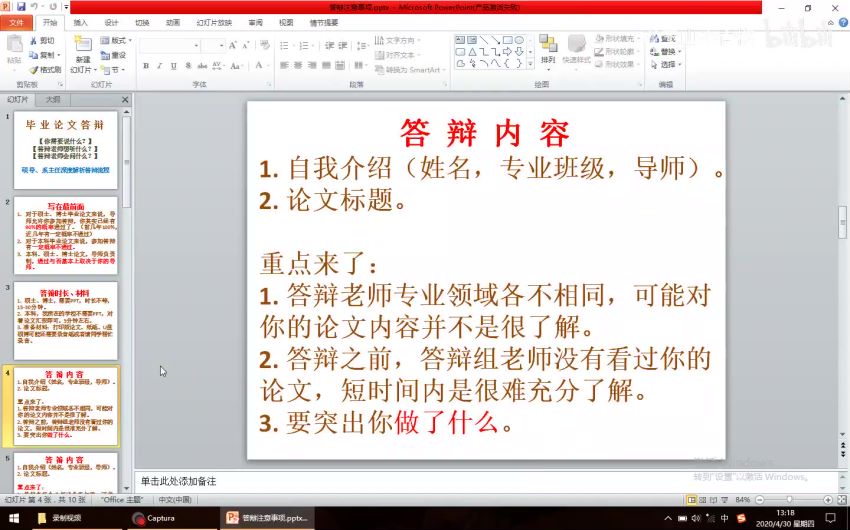Screen dimensions: 850x530
Task: Switch to the Outline (大纲) pane tab
Action: pyautogui.click(x=52, y=100)
